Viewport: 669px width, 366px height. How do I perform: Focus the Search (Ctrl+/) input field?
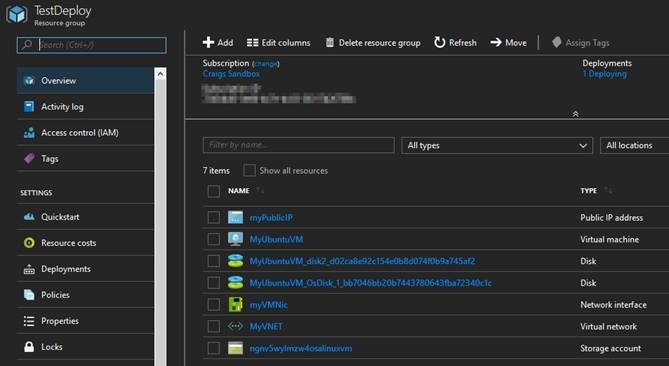pyautogui.click(x=92, y=45)
